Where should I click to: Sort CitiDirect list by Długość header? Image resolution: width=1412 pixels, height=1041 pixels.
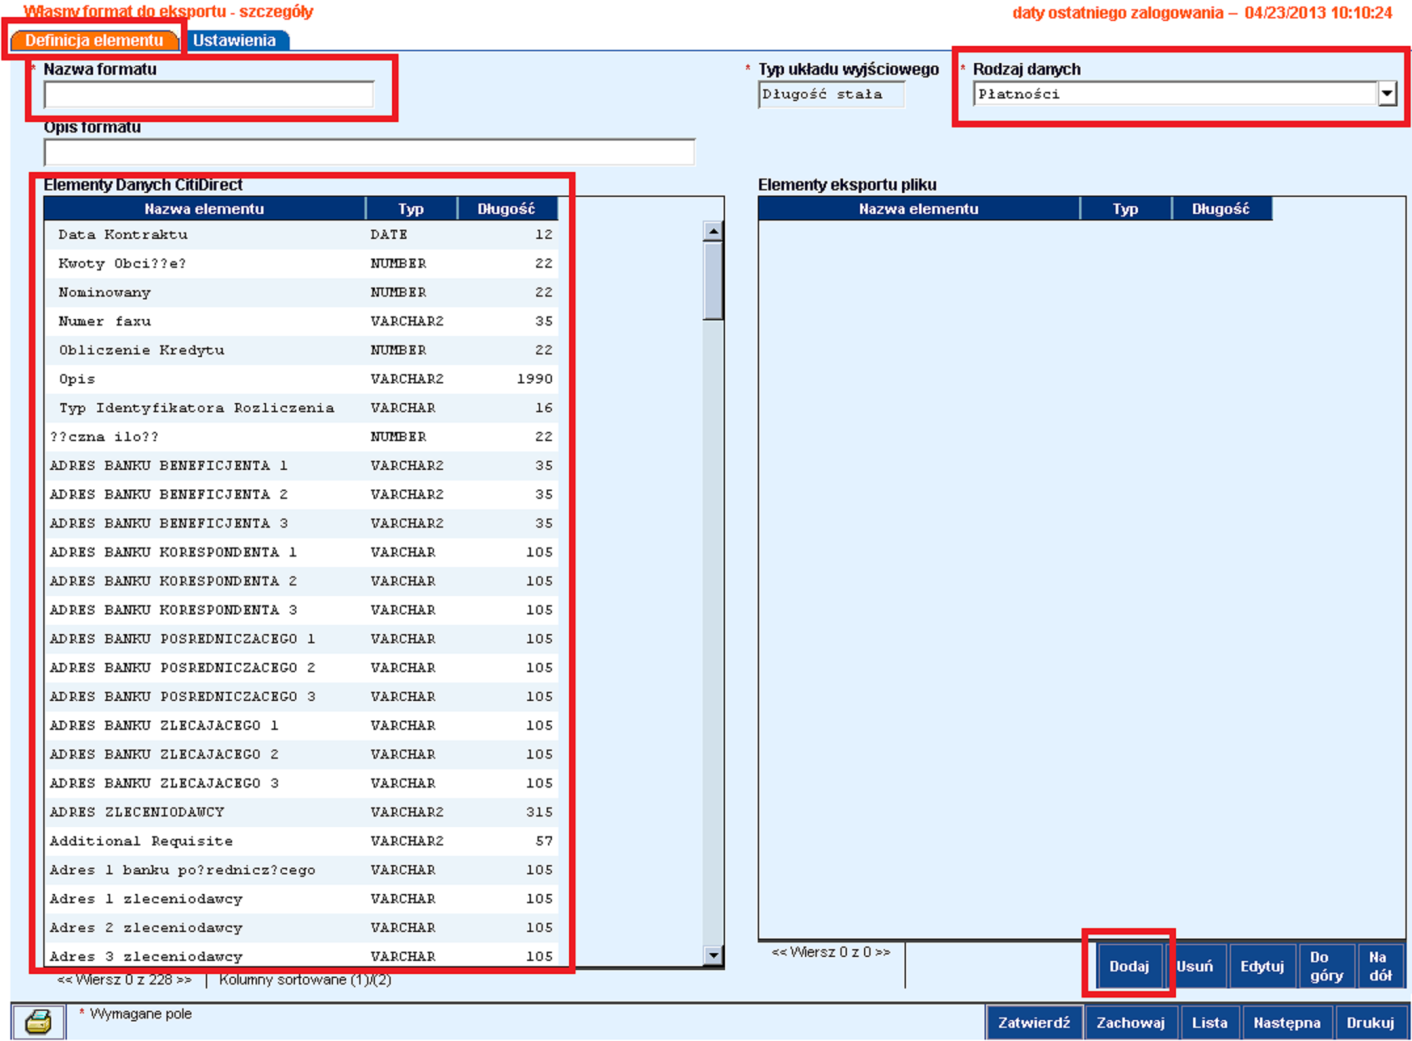[x=506, y=209]
